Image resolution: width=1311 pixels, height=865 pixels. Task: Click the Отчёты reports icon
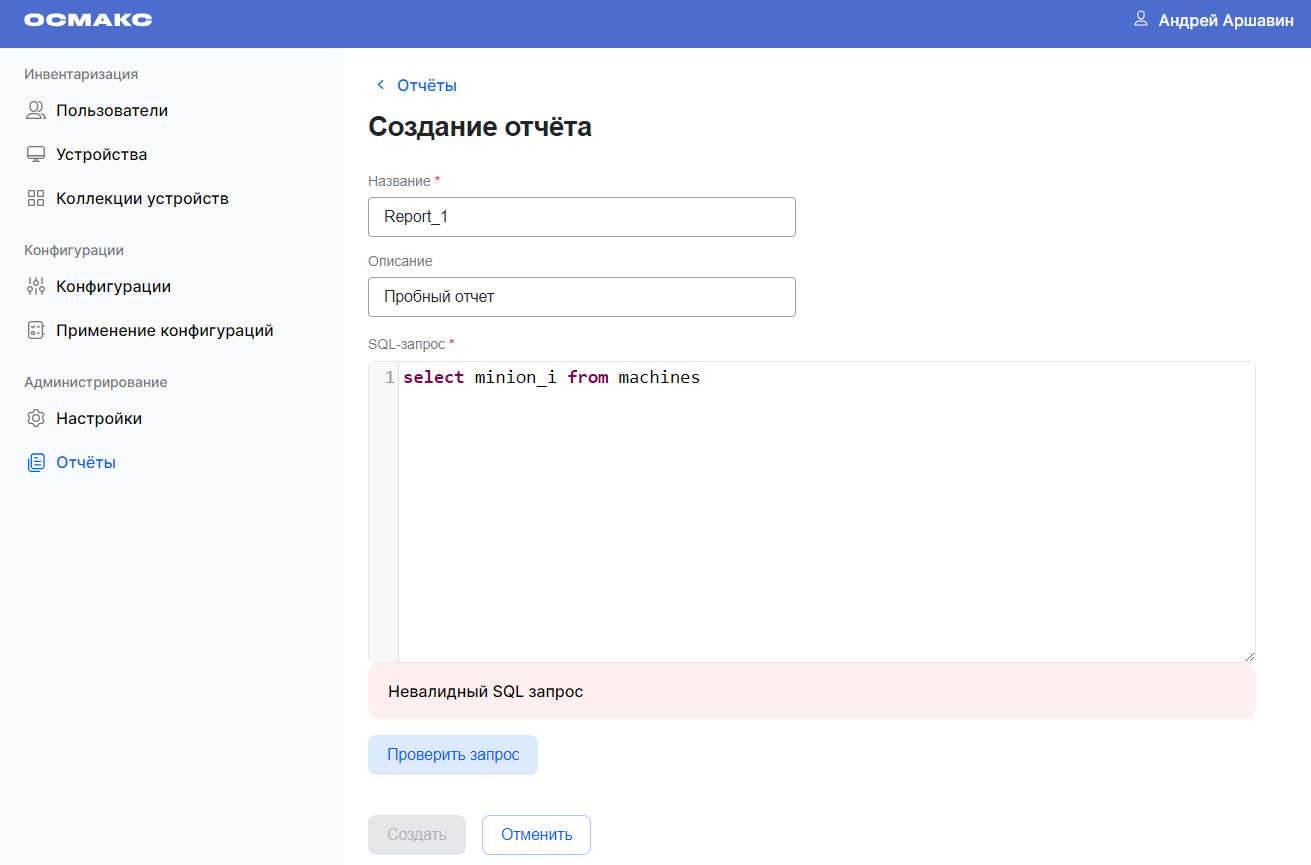coord(36,463)
